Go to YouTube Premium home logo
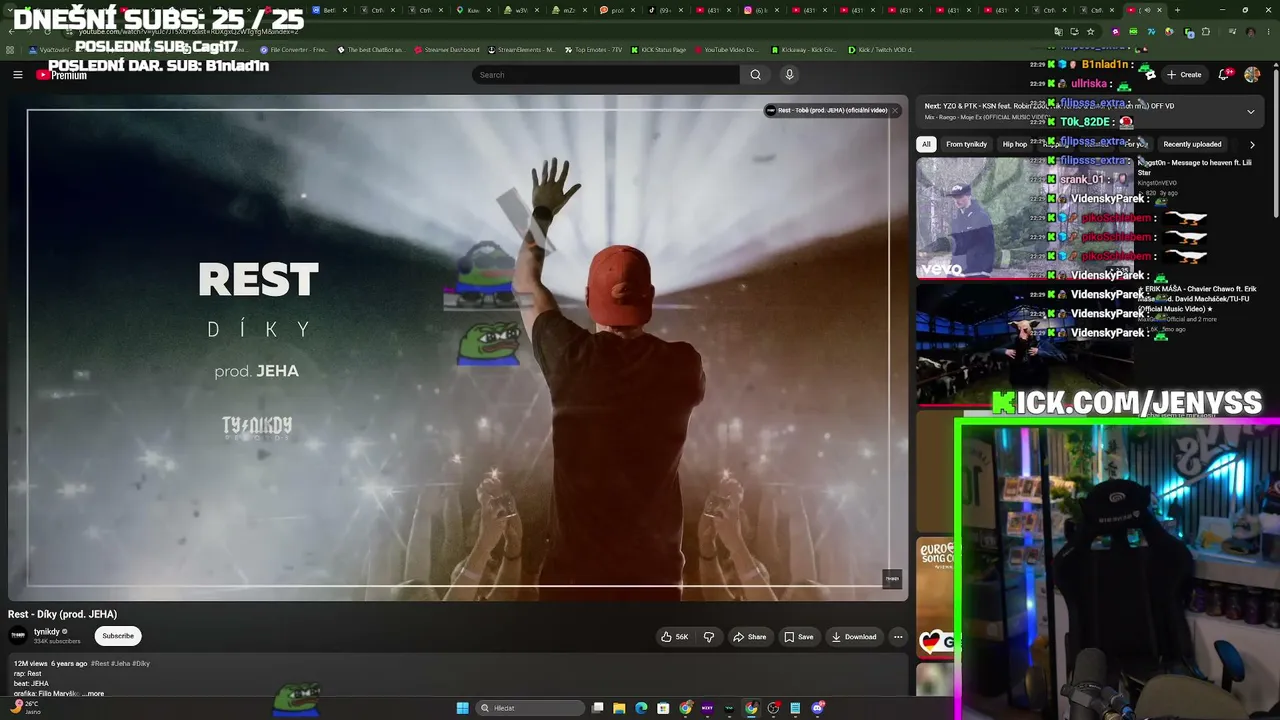Viewport: 1280px width, 720px height. pyautogui.click(x=62, y=75)
